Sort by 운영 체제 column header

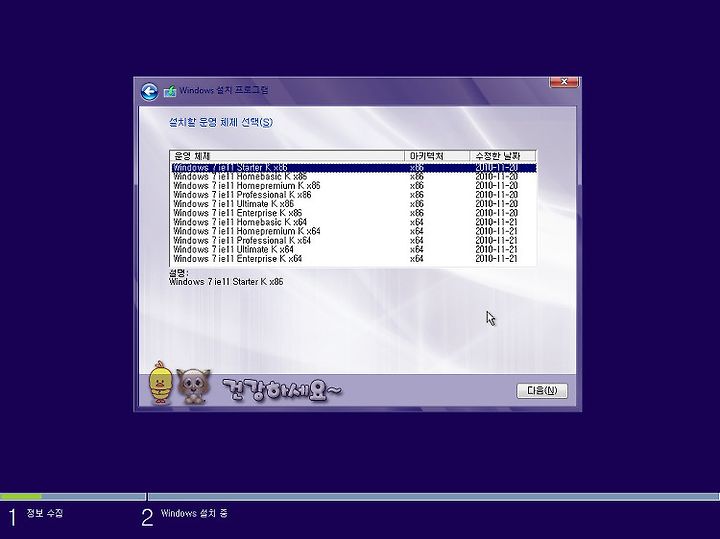(287, 156)
